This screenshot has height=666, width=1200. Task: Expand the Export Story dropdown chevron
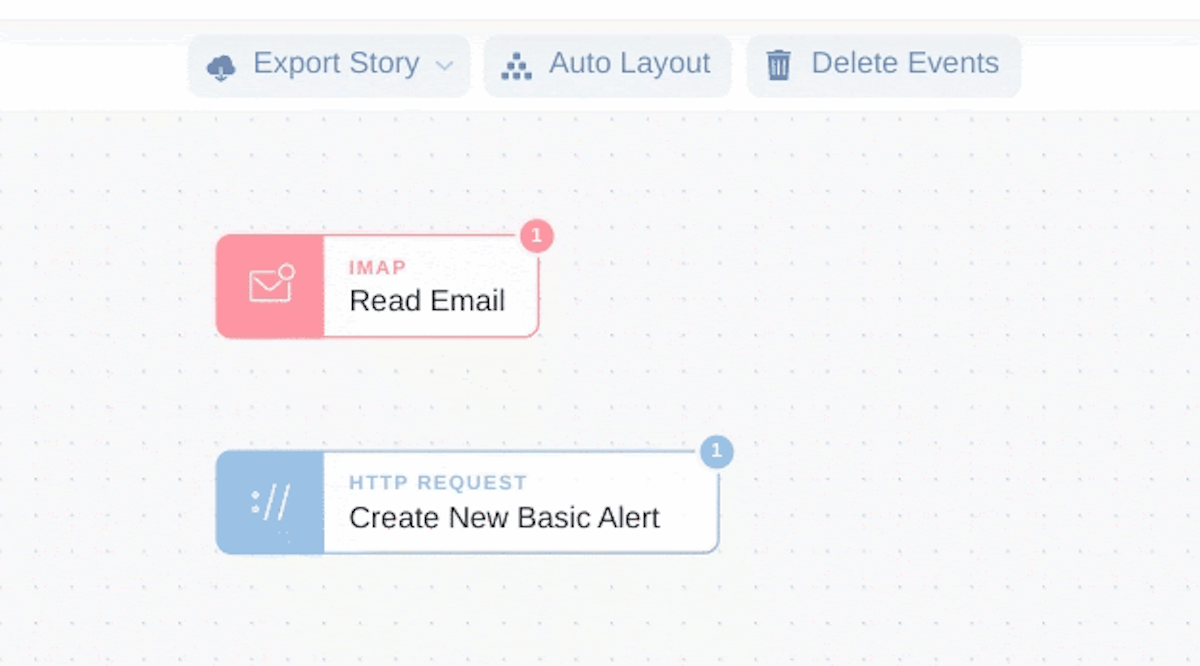(x=444, y=66)
